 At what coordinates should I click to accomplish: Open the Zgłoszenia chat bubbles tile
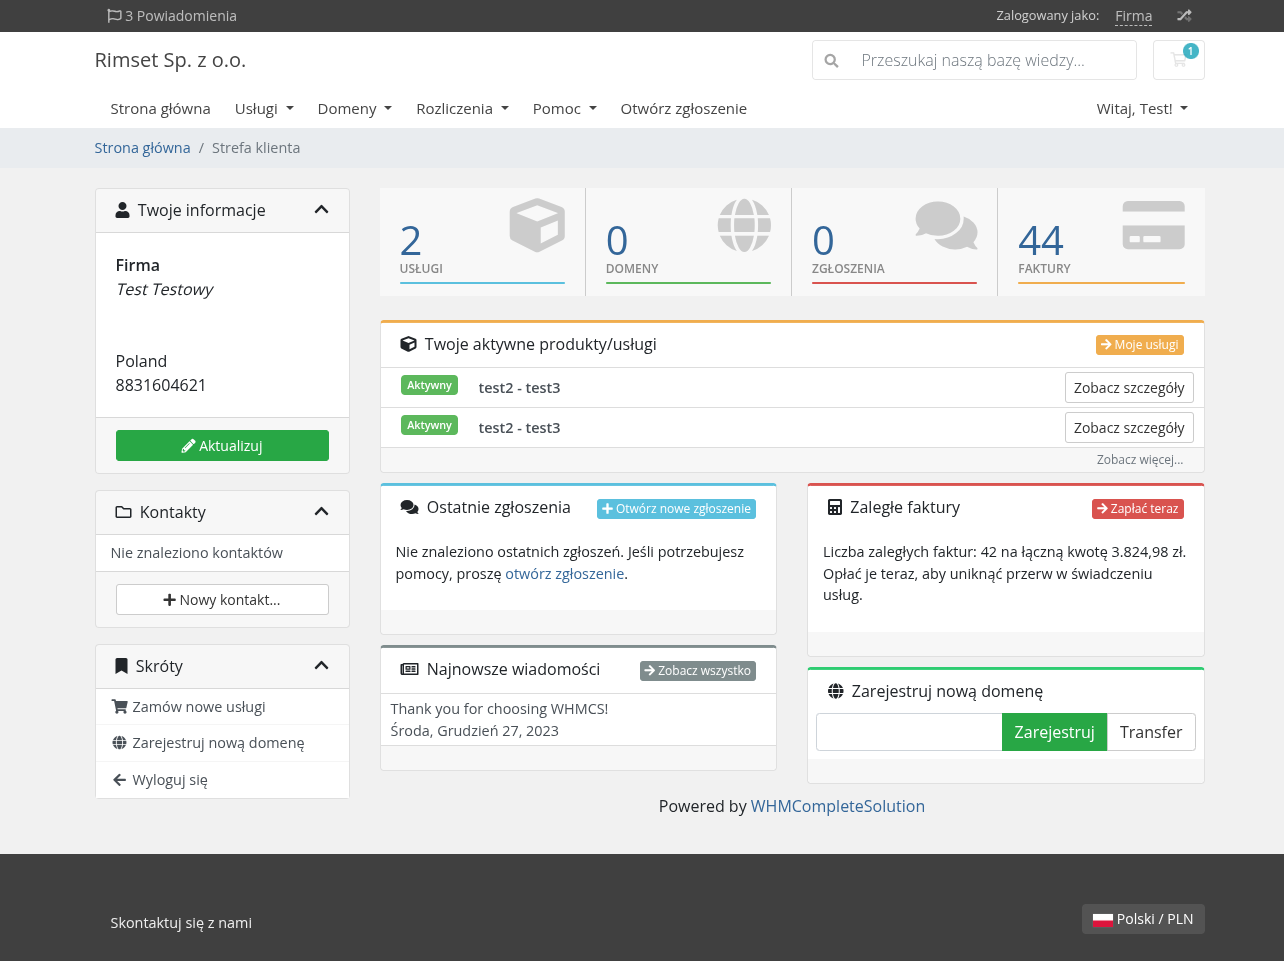click(894, 242)
